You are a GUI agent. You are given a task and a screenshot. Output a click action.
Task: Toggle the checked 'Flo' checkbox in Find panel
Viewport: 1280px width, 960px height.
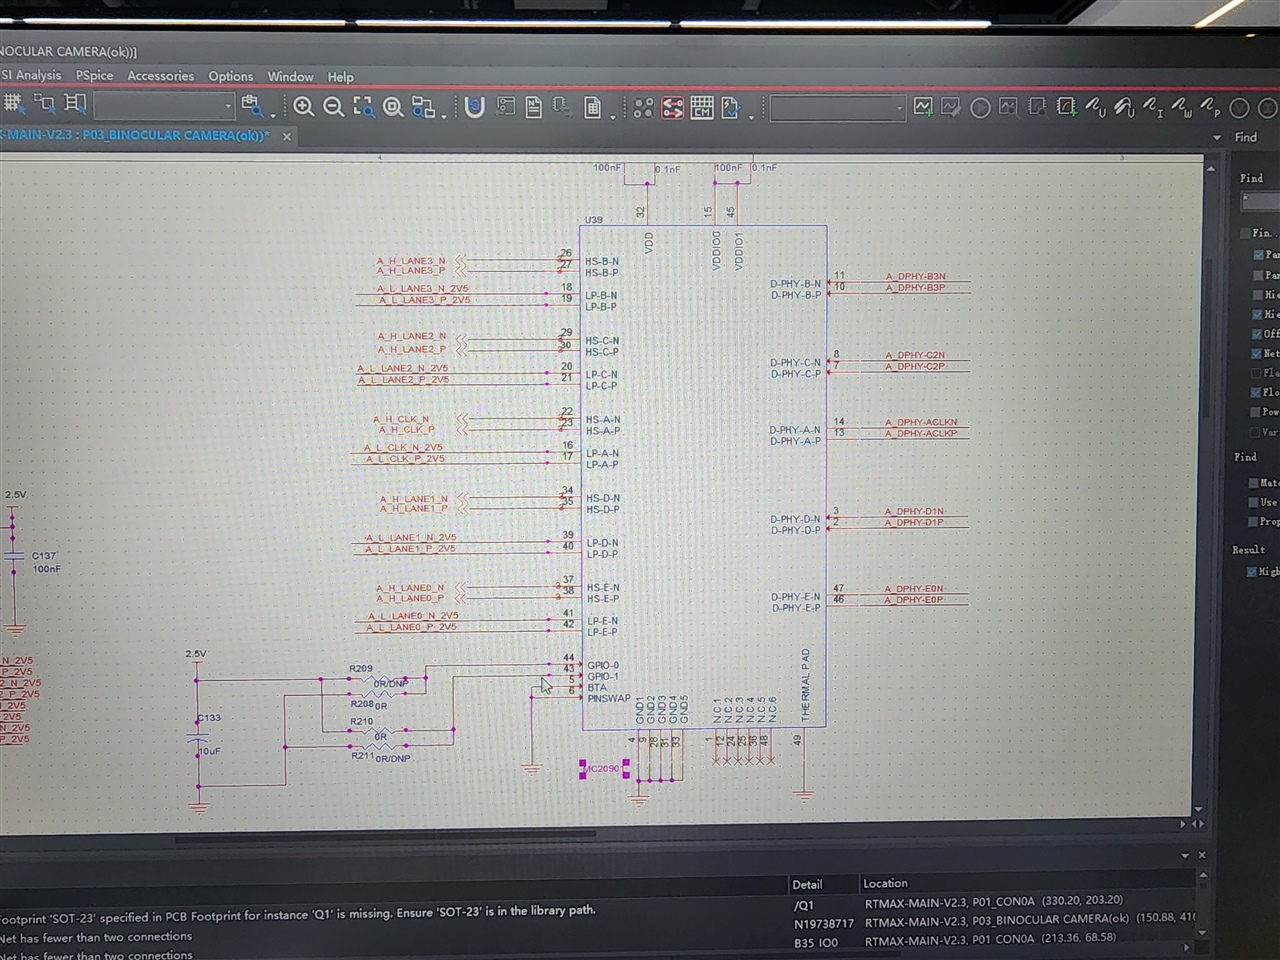pyautogui.click(x=1256, y=393)
